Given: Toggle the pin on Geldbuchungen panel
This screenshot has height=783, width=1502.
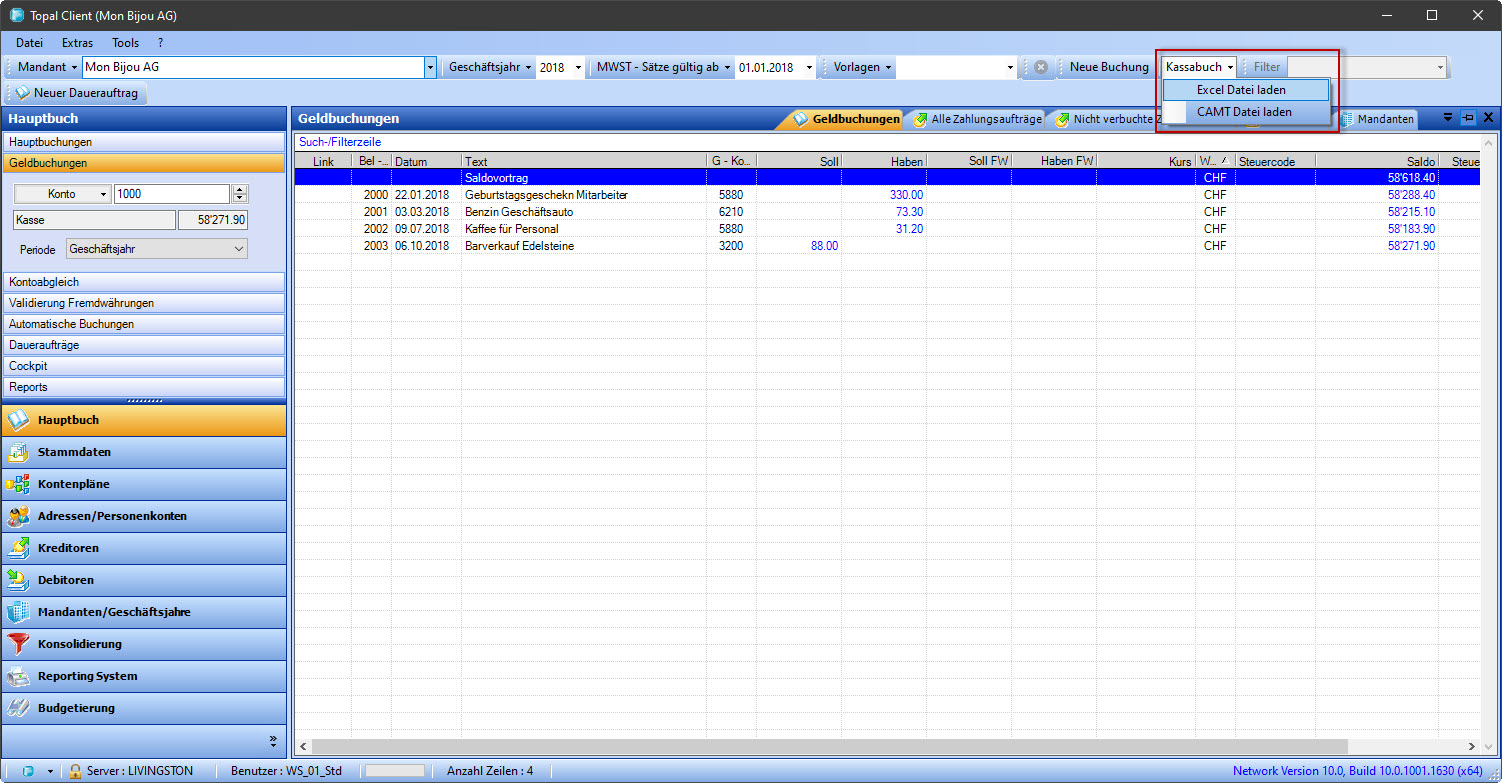Looking at the screenshot, I should [x=1468, y=118].
